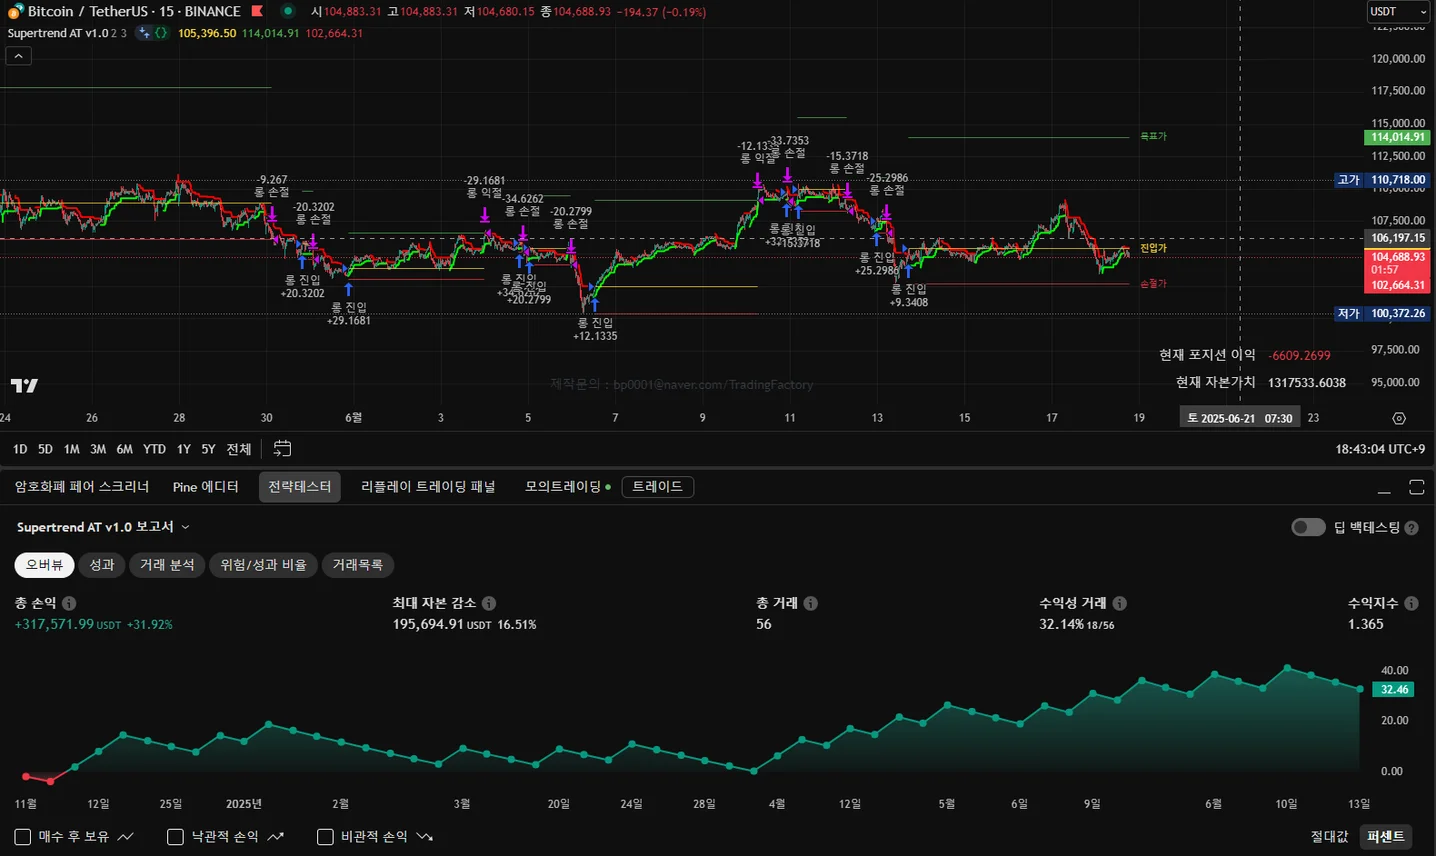Maximize the strategy tester panel
Screen dimensions: 1436x856
coord(1416,487)
